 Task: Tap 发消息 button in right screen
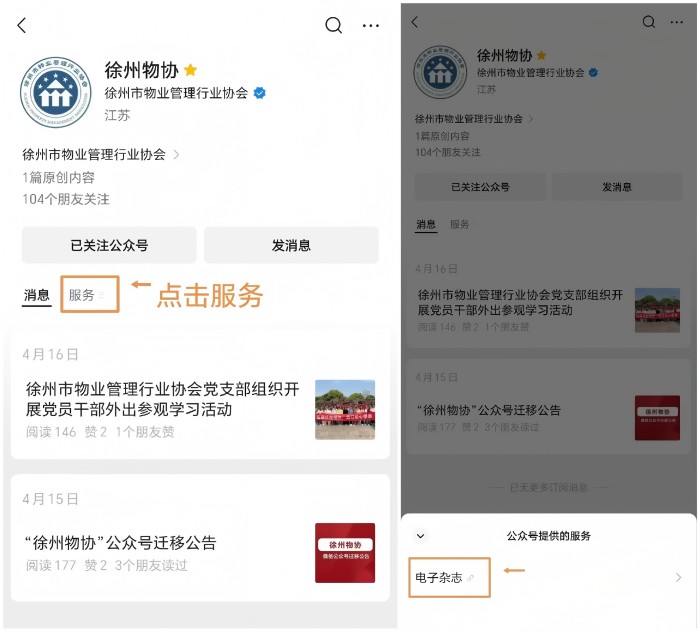(617, 187)
